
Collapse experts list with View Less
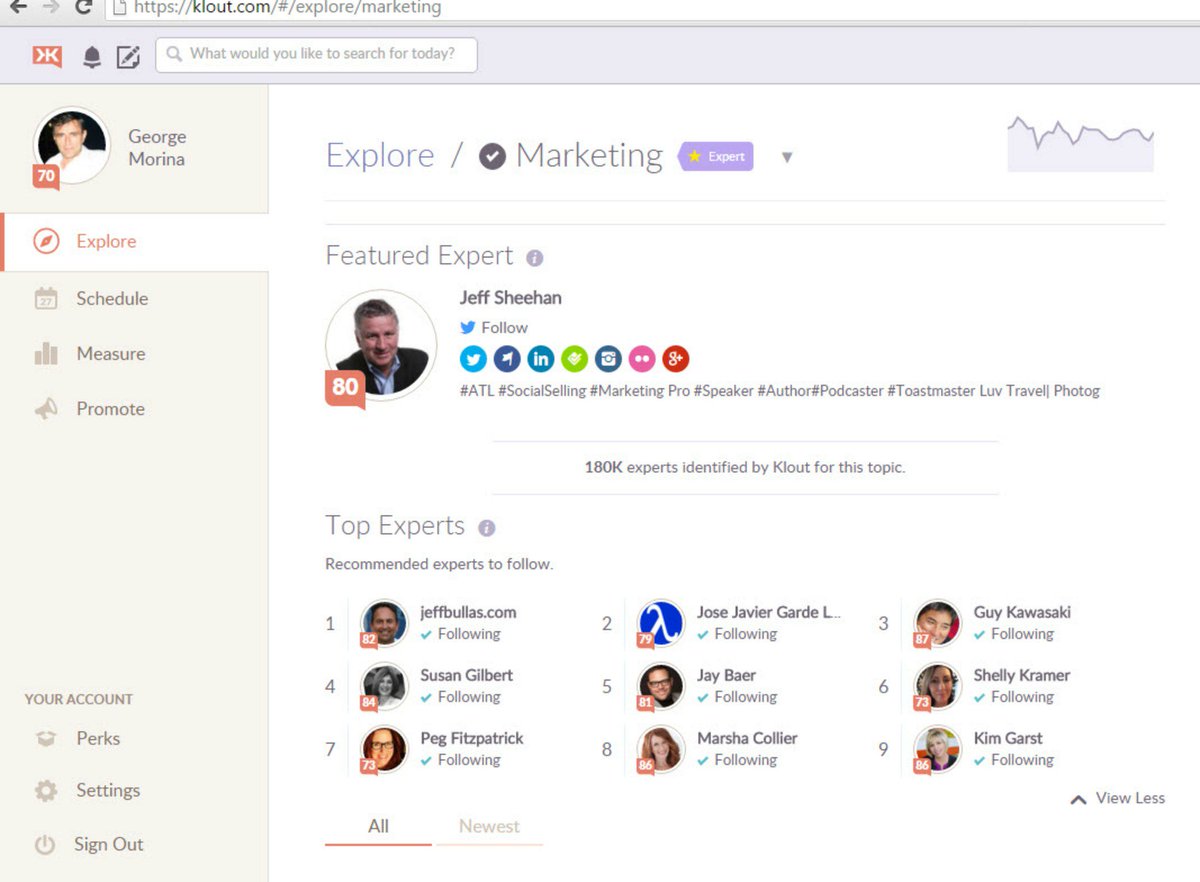pyautogui.click(x=1118, y=798)
